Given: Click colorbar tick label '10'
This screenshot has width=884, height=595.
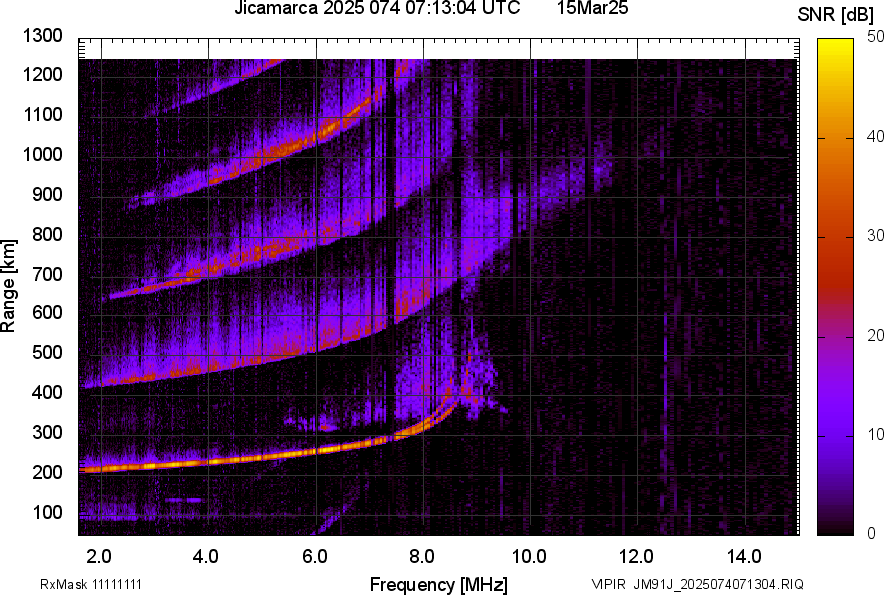Looking at the screenshot, I should point(876,434).
